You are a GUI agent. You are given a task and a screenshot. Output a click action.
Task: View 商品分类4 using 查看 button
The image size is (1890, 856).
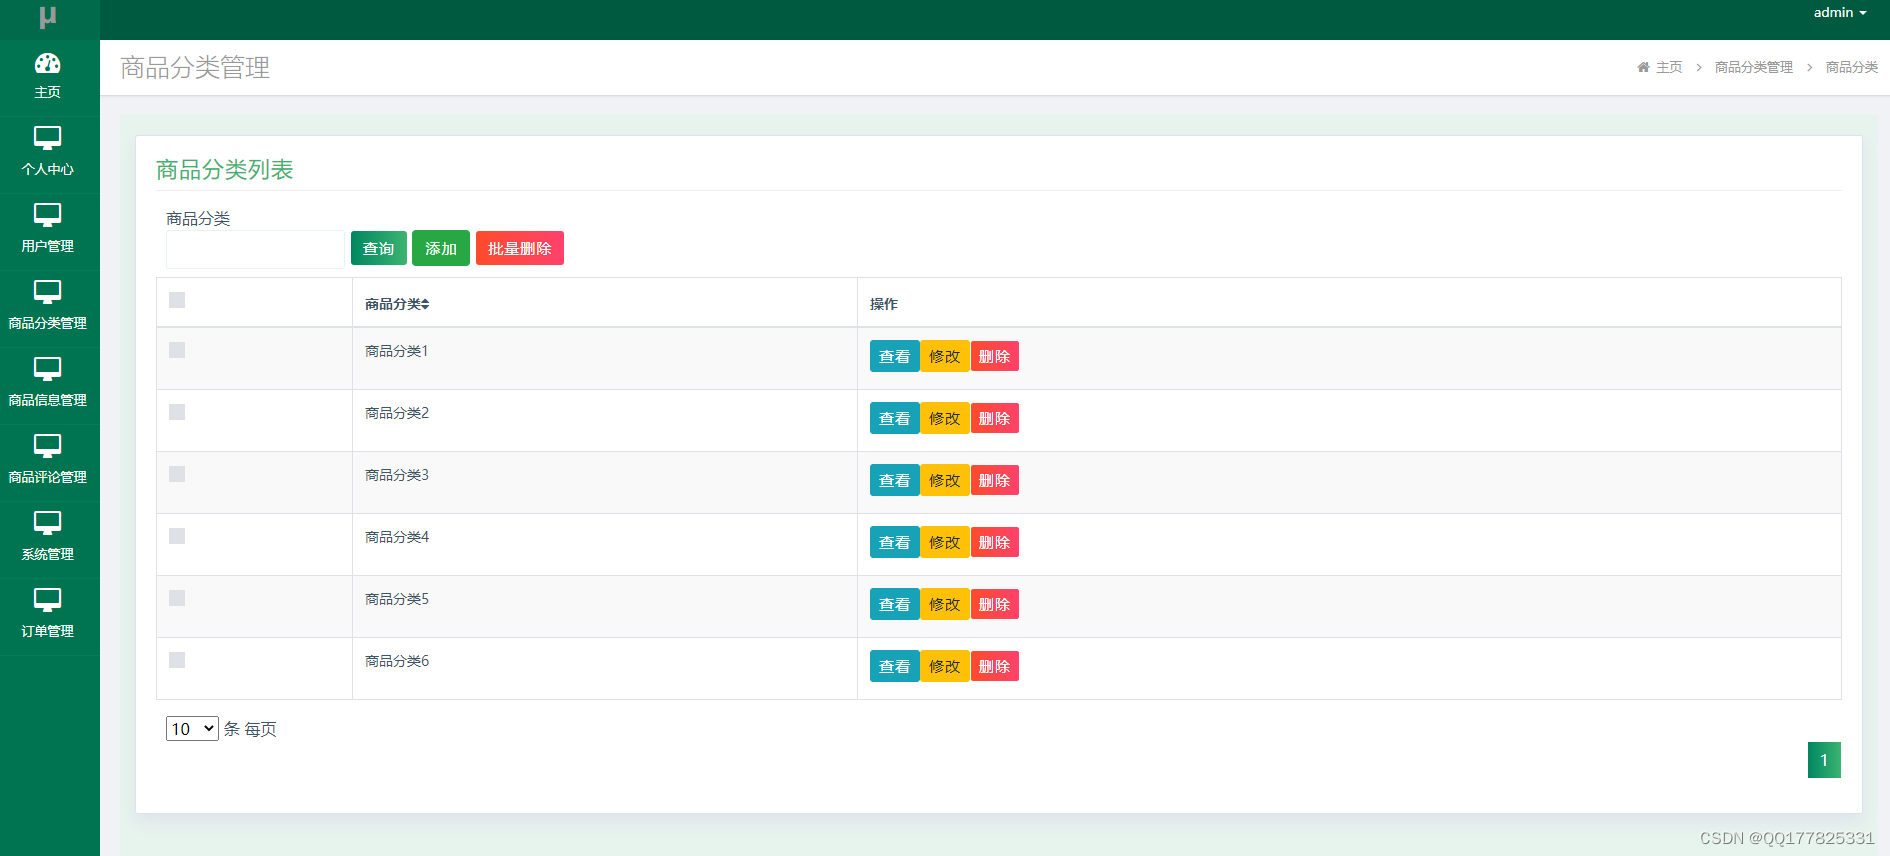[x=895, y=543]
